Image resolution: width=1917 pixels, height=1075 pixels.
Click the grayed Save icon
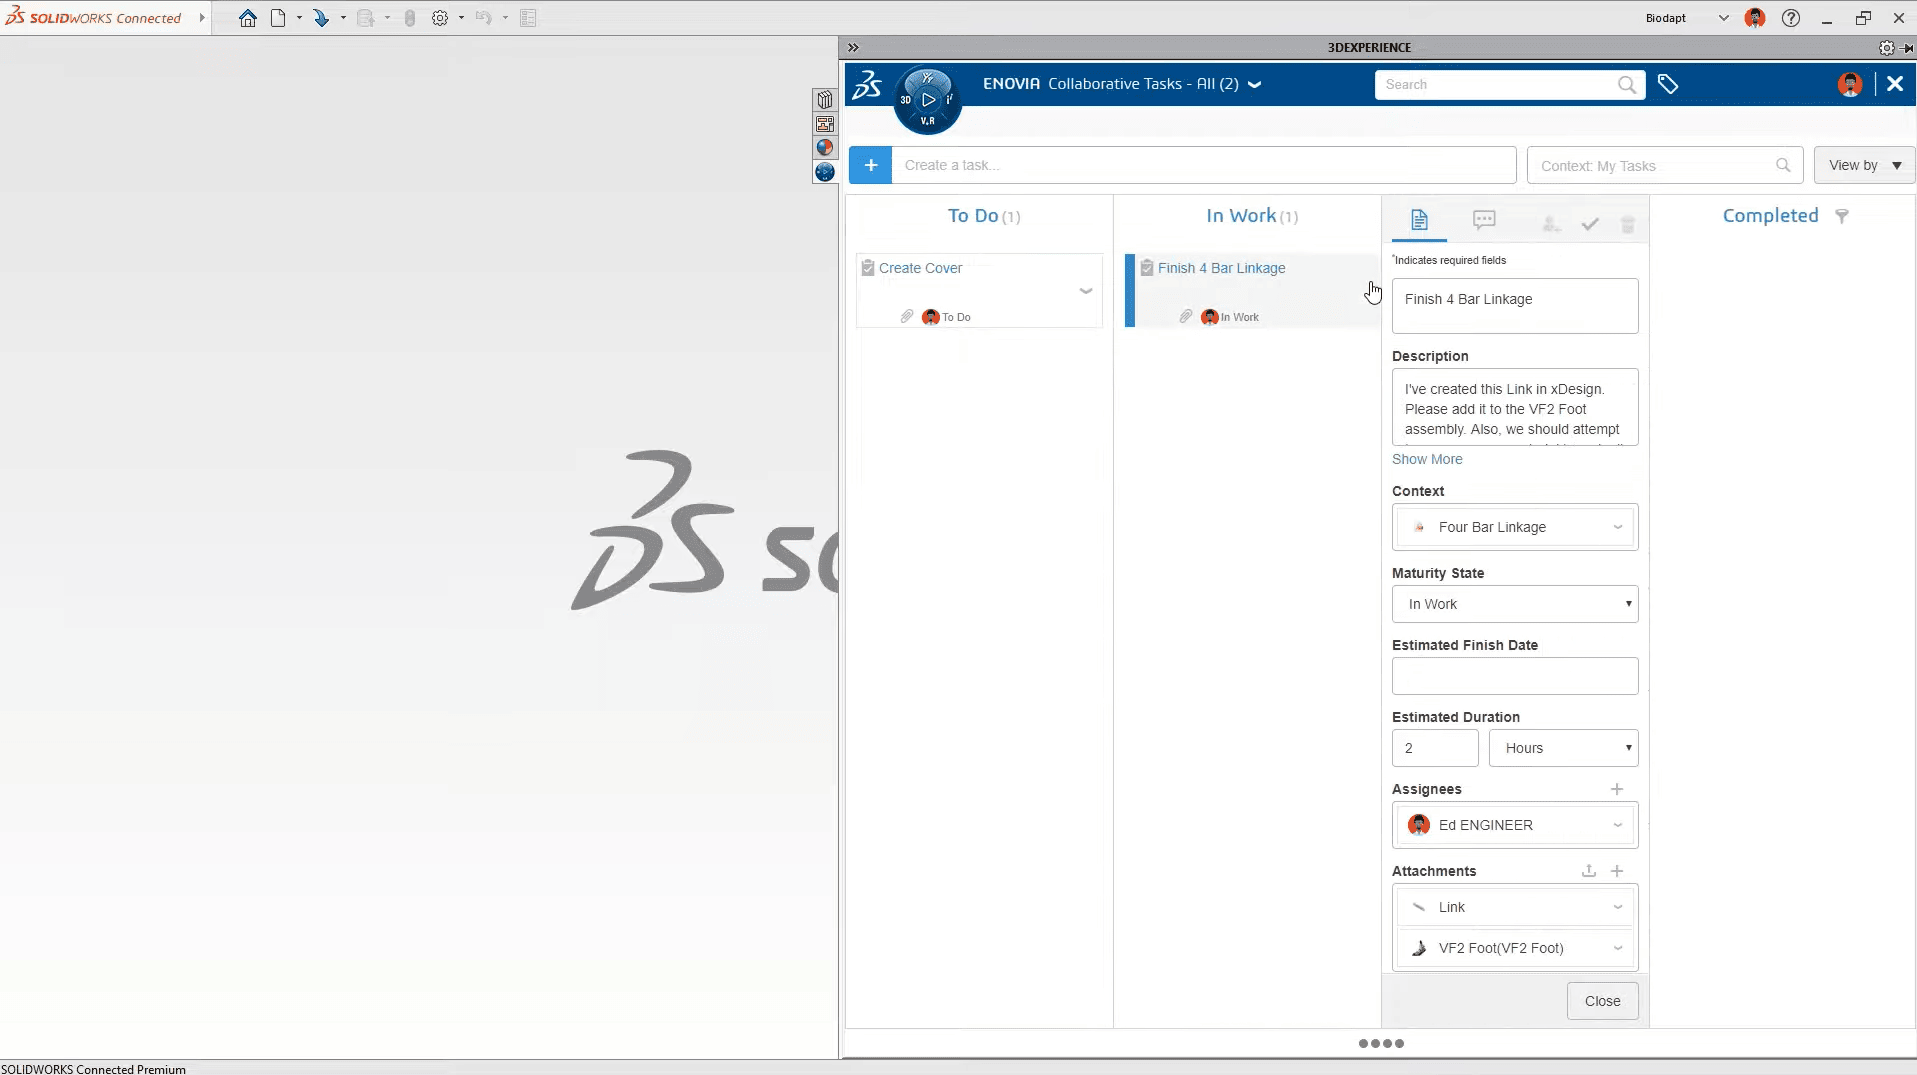pyautogui.click(x=366, y=18)
